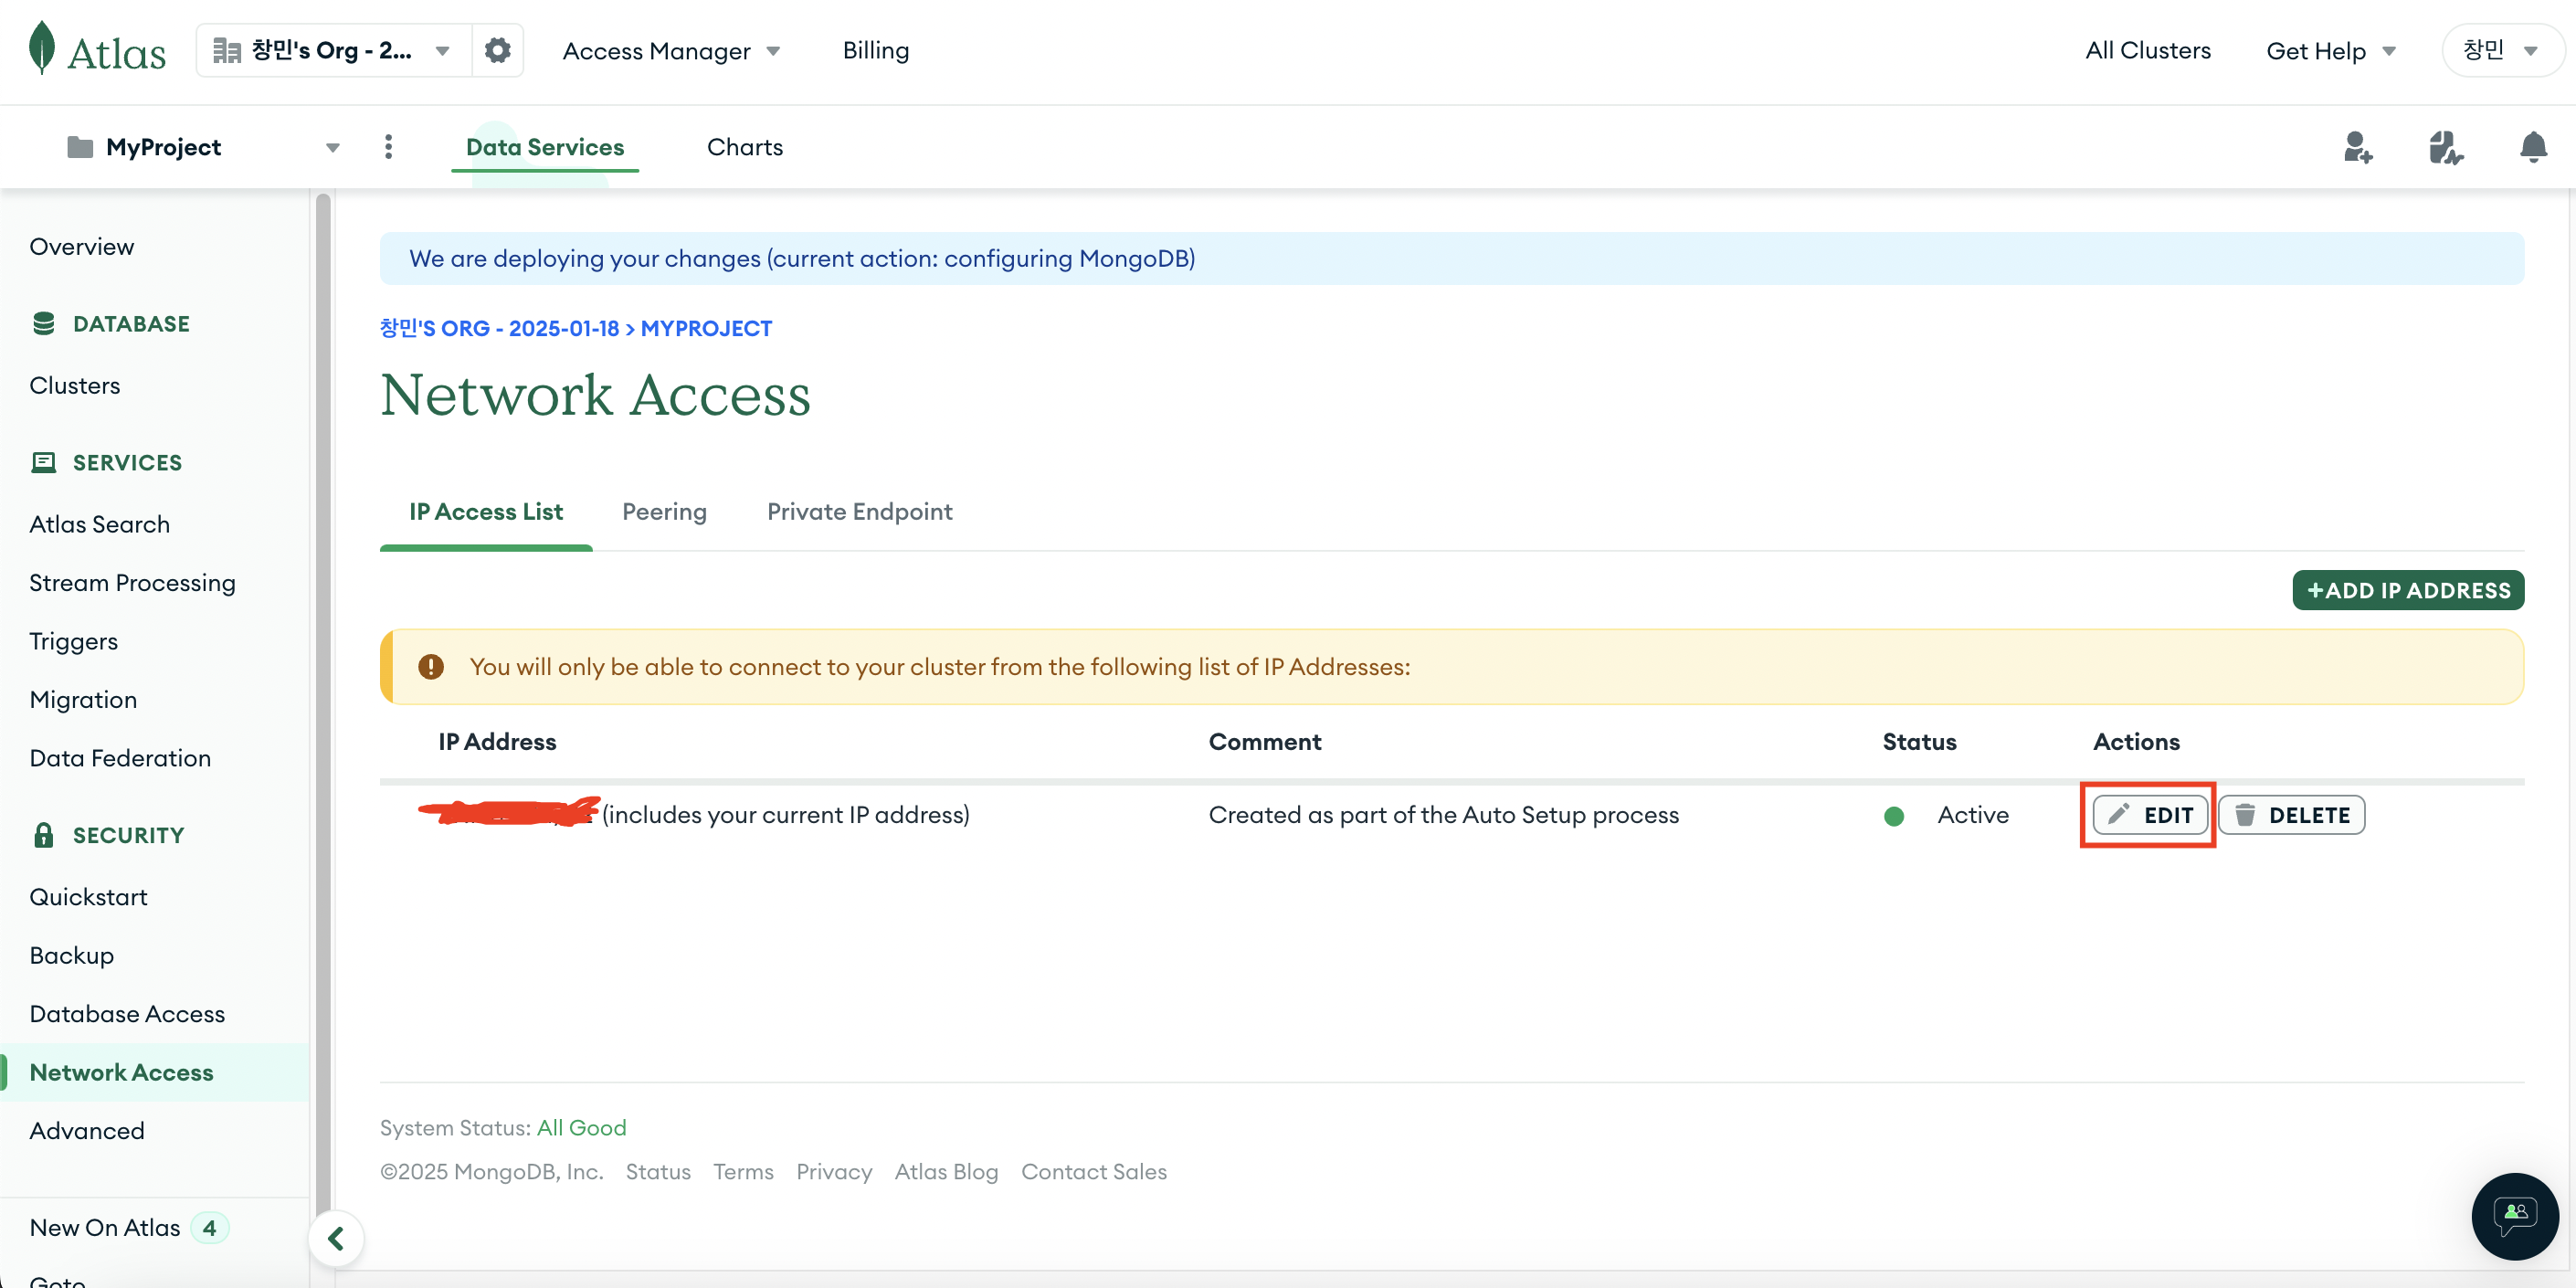Expand the Access Manager menu
This screenshot has width=2576, height=1288.
tap(671, 51)
